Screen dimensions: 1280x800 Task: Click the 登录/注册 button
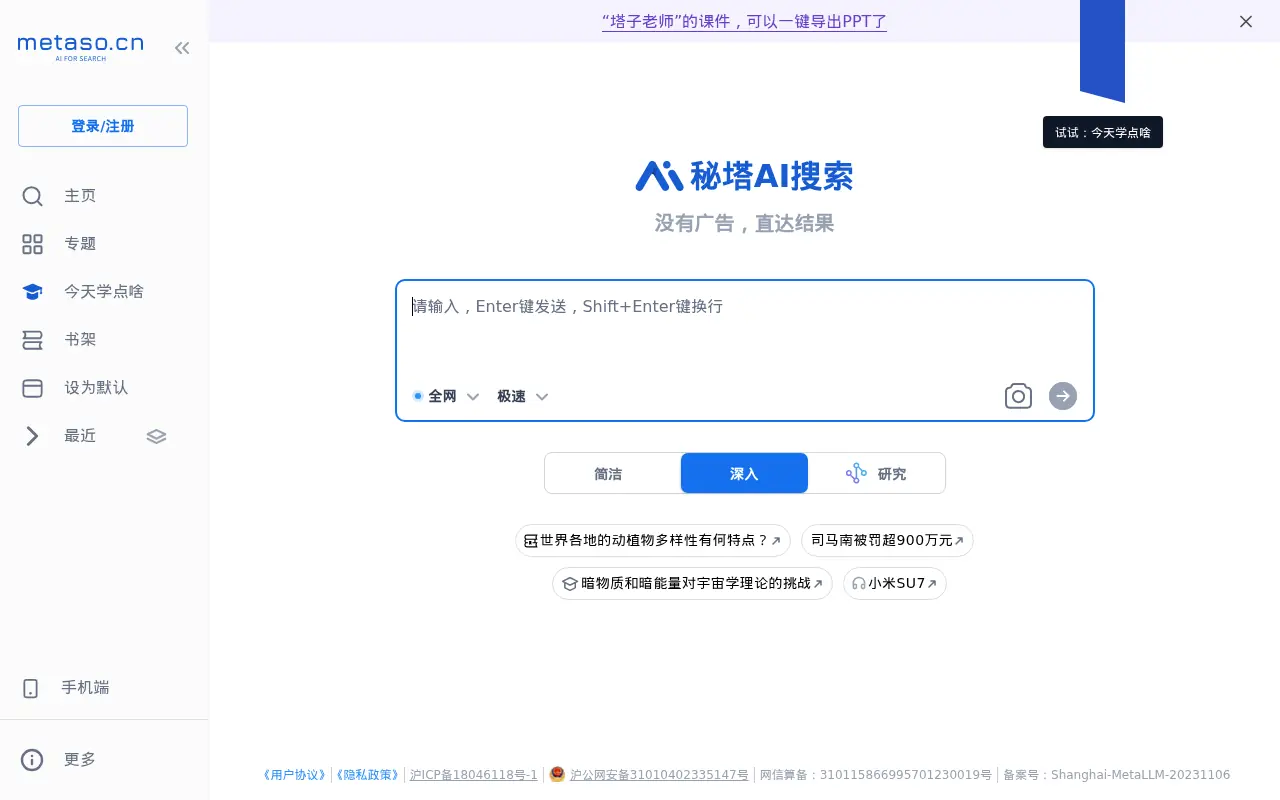102,126
